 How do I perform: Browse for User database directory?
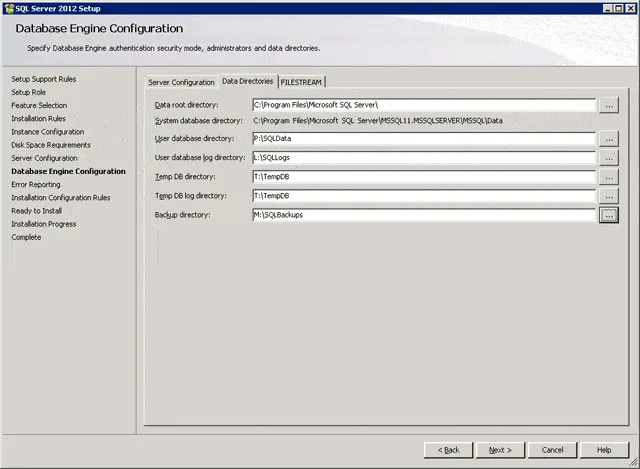coord(608,139)
